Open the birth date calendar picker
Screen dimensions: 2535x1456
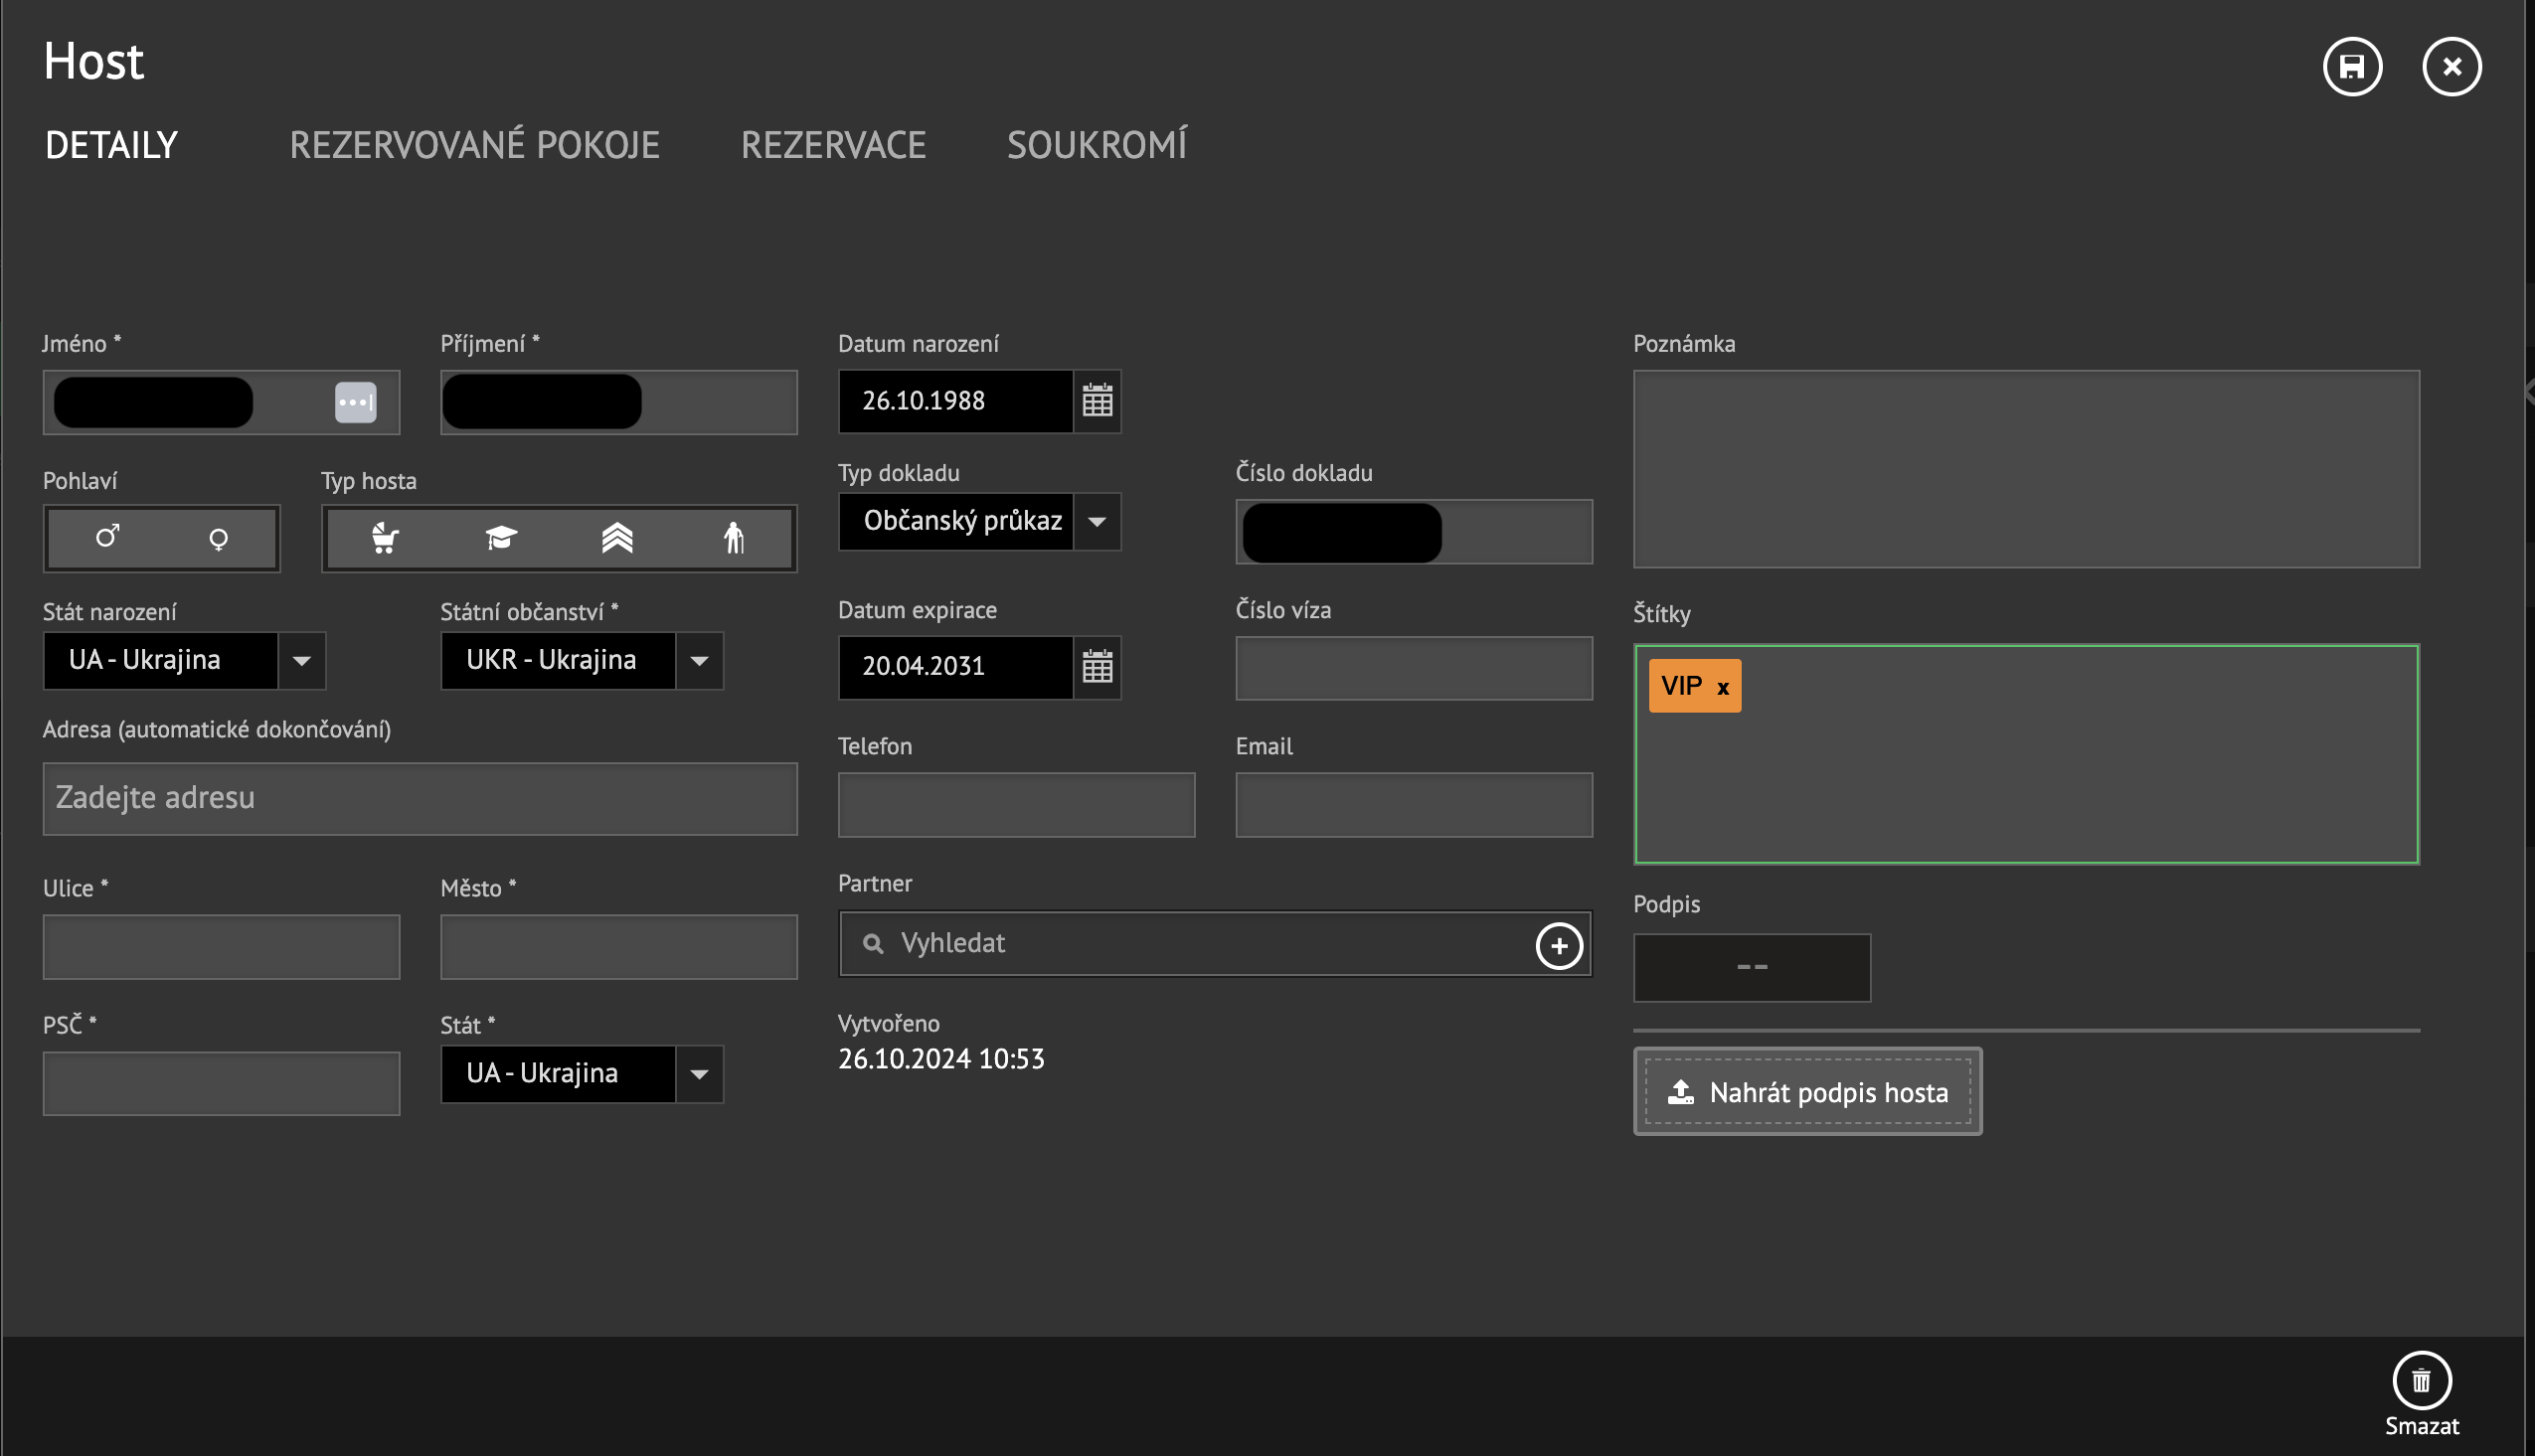tap(1097, 401)
